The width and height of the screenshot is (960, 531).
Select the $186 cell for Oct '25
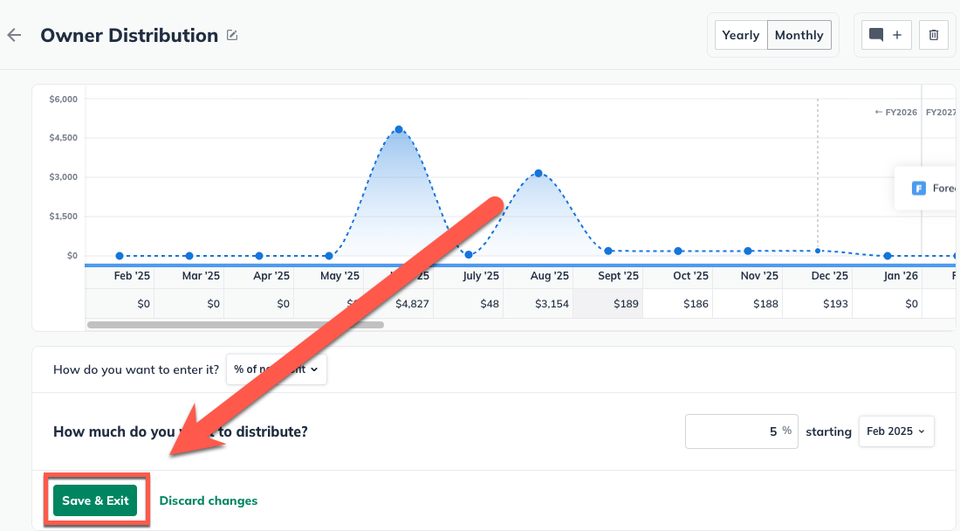(678, 303)
